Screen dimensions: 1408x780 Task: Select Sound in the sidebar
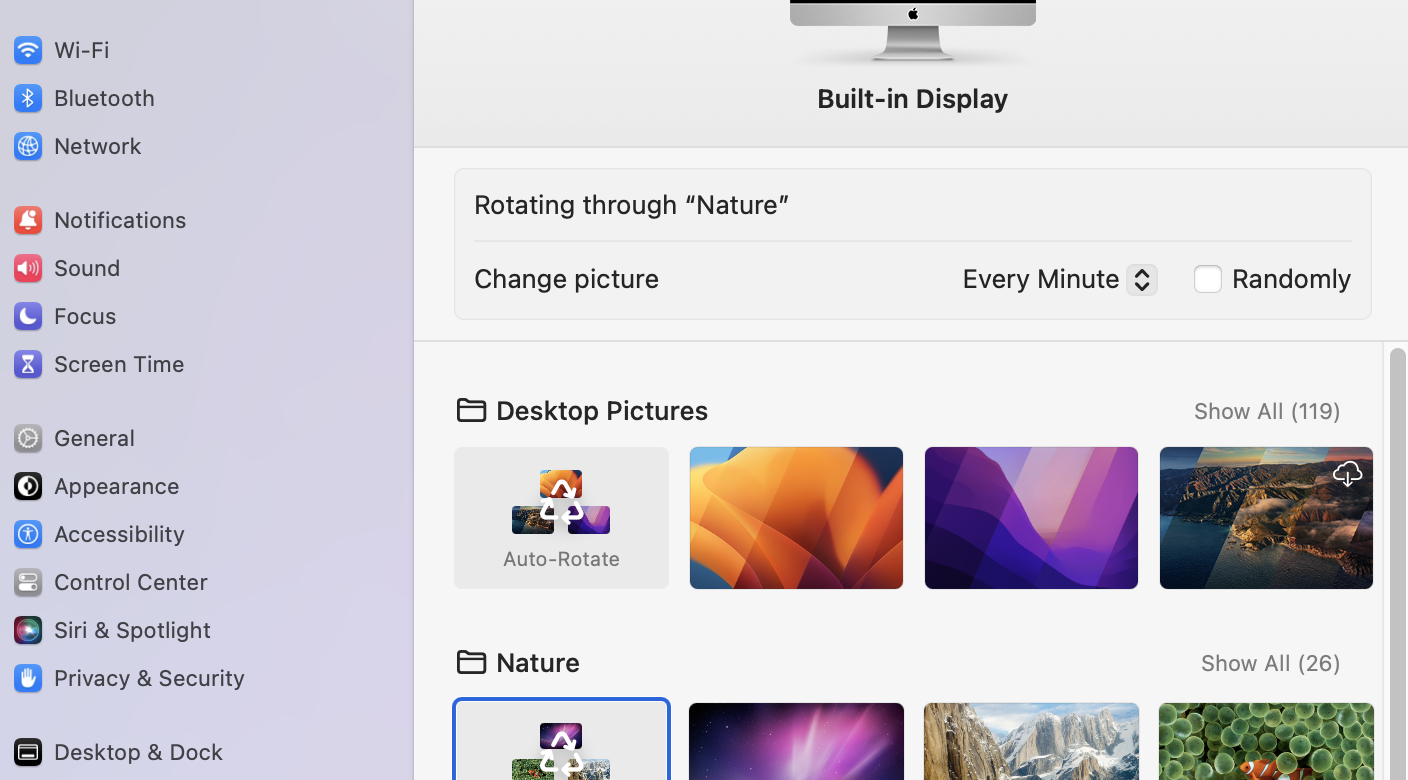pyautogui.click(x=66, y=267)
